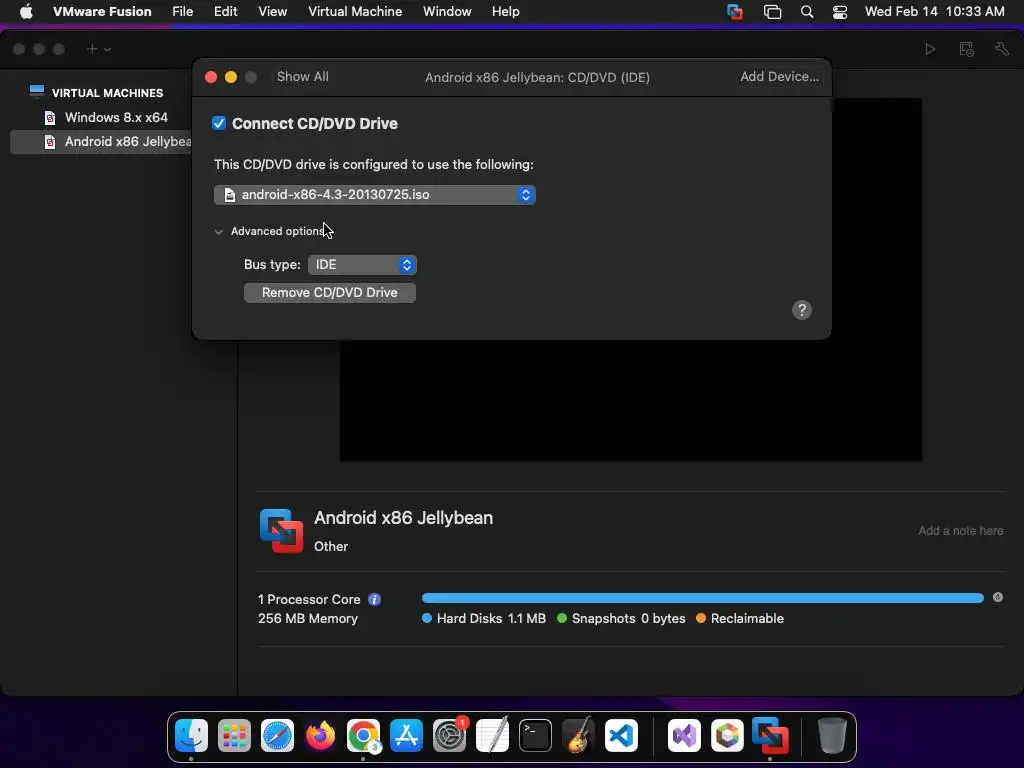
Task: Open the VM settings wrench icon
Action: point(1002,49)
